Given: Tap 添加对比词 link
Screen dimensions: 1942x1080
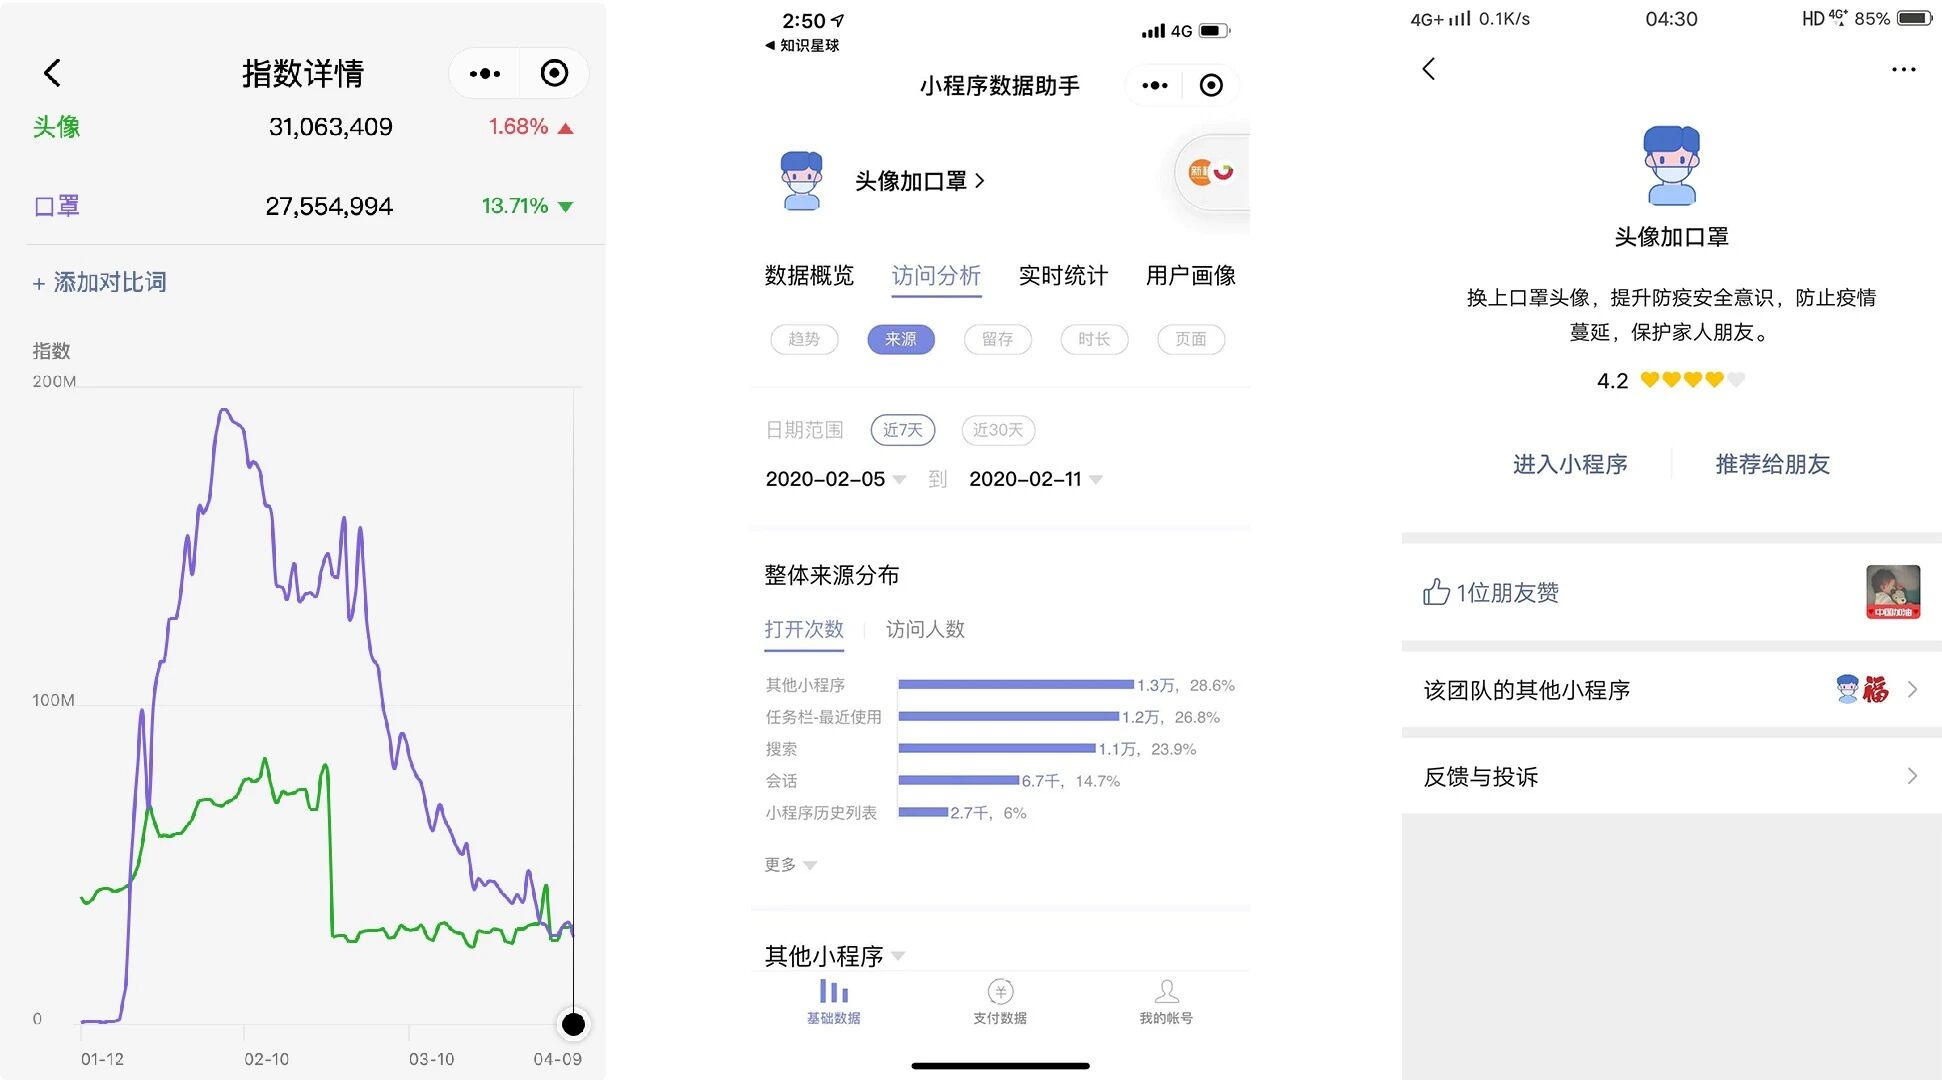Looking at the screenshot, I should pos(100,283).
